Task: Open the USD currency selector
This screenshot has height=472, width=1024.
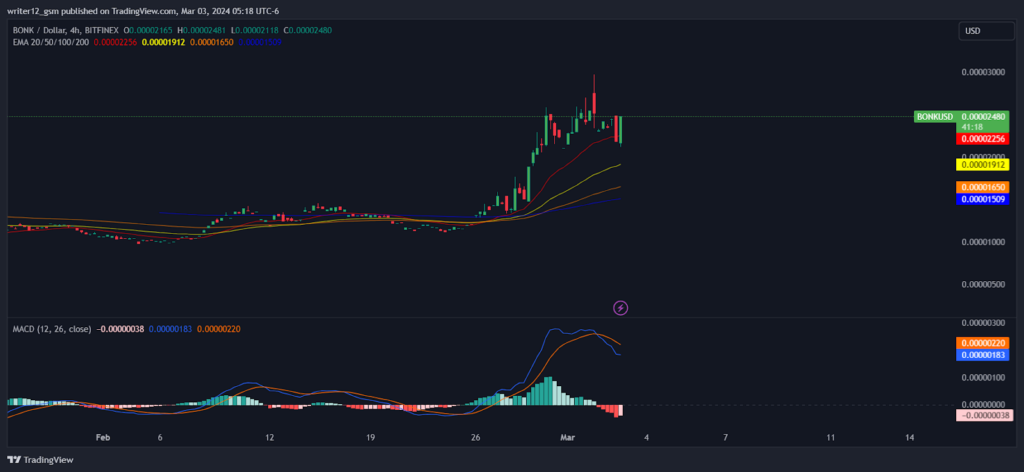Action: (986, 31)
